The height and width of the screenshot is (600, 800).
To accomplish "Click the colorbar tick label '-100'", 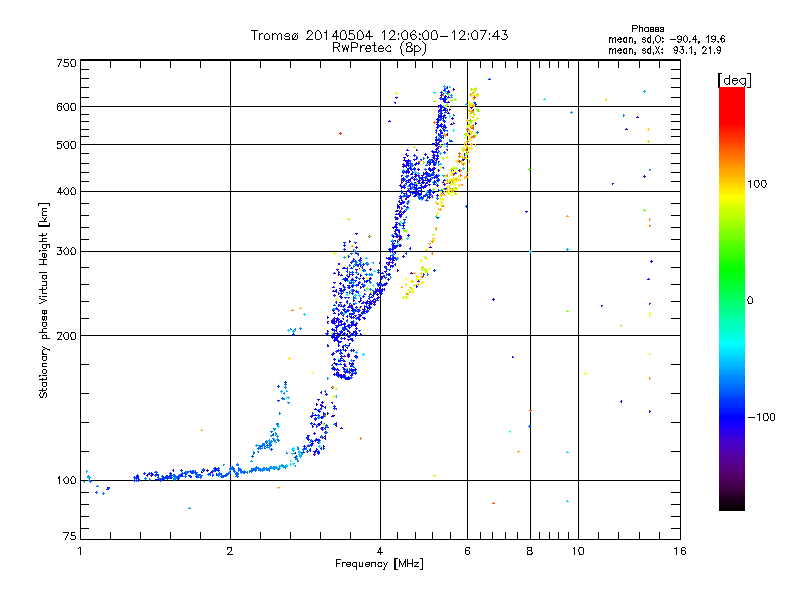I will (761, 417).
